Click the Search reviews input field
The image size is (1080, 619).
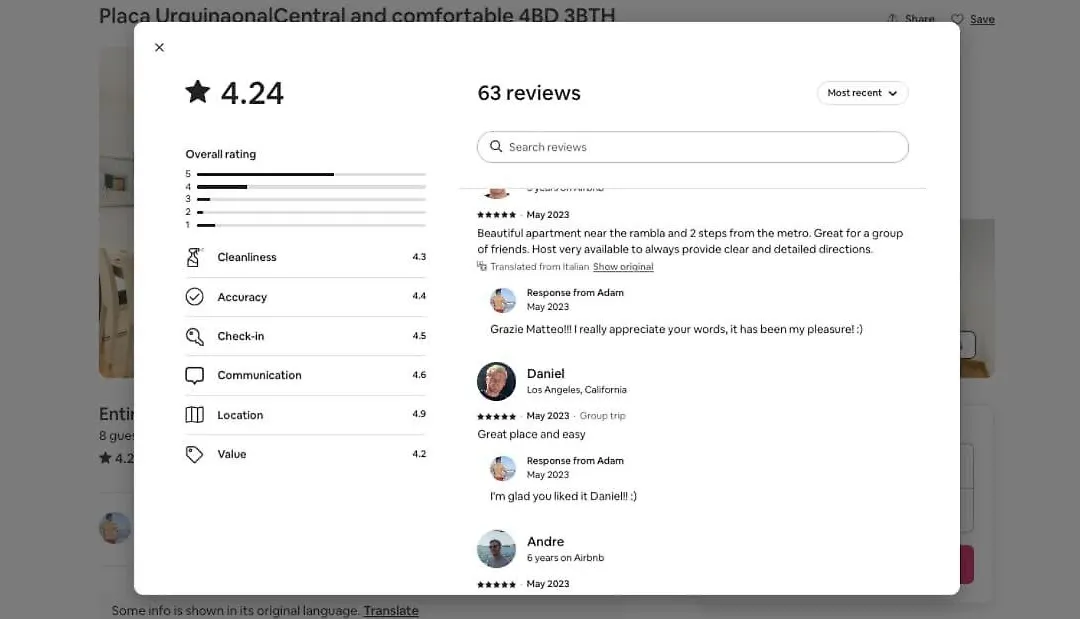pos(692,147)
